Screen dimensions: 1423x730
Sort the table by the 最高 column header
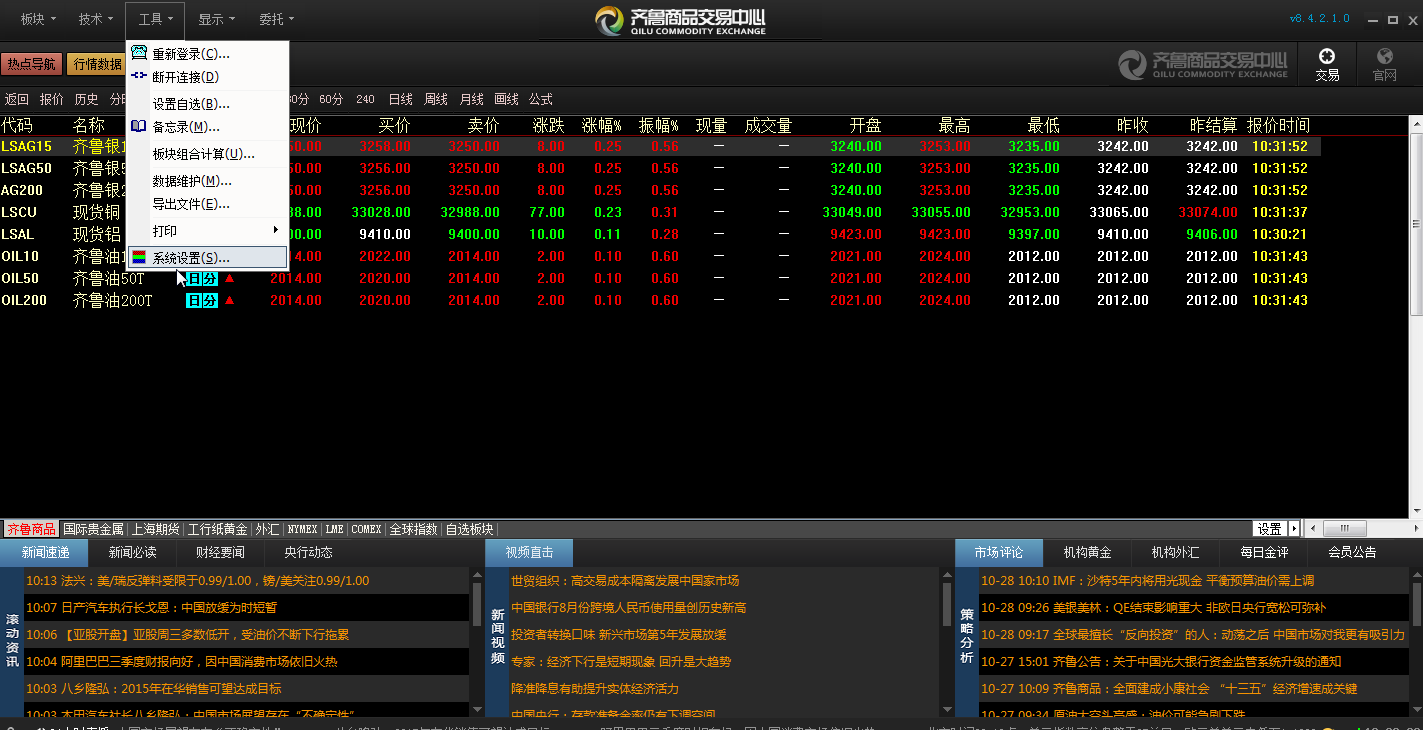coord(954,125)
